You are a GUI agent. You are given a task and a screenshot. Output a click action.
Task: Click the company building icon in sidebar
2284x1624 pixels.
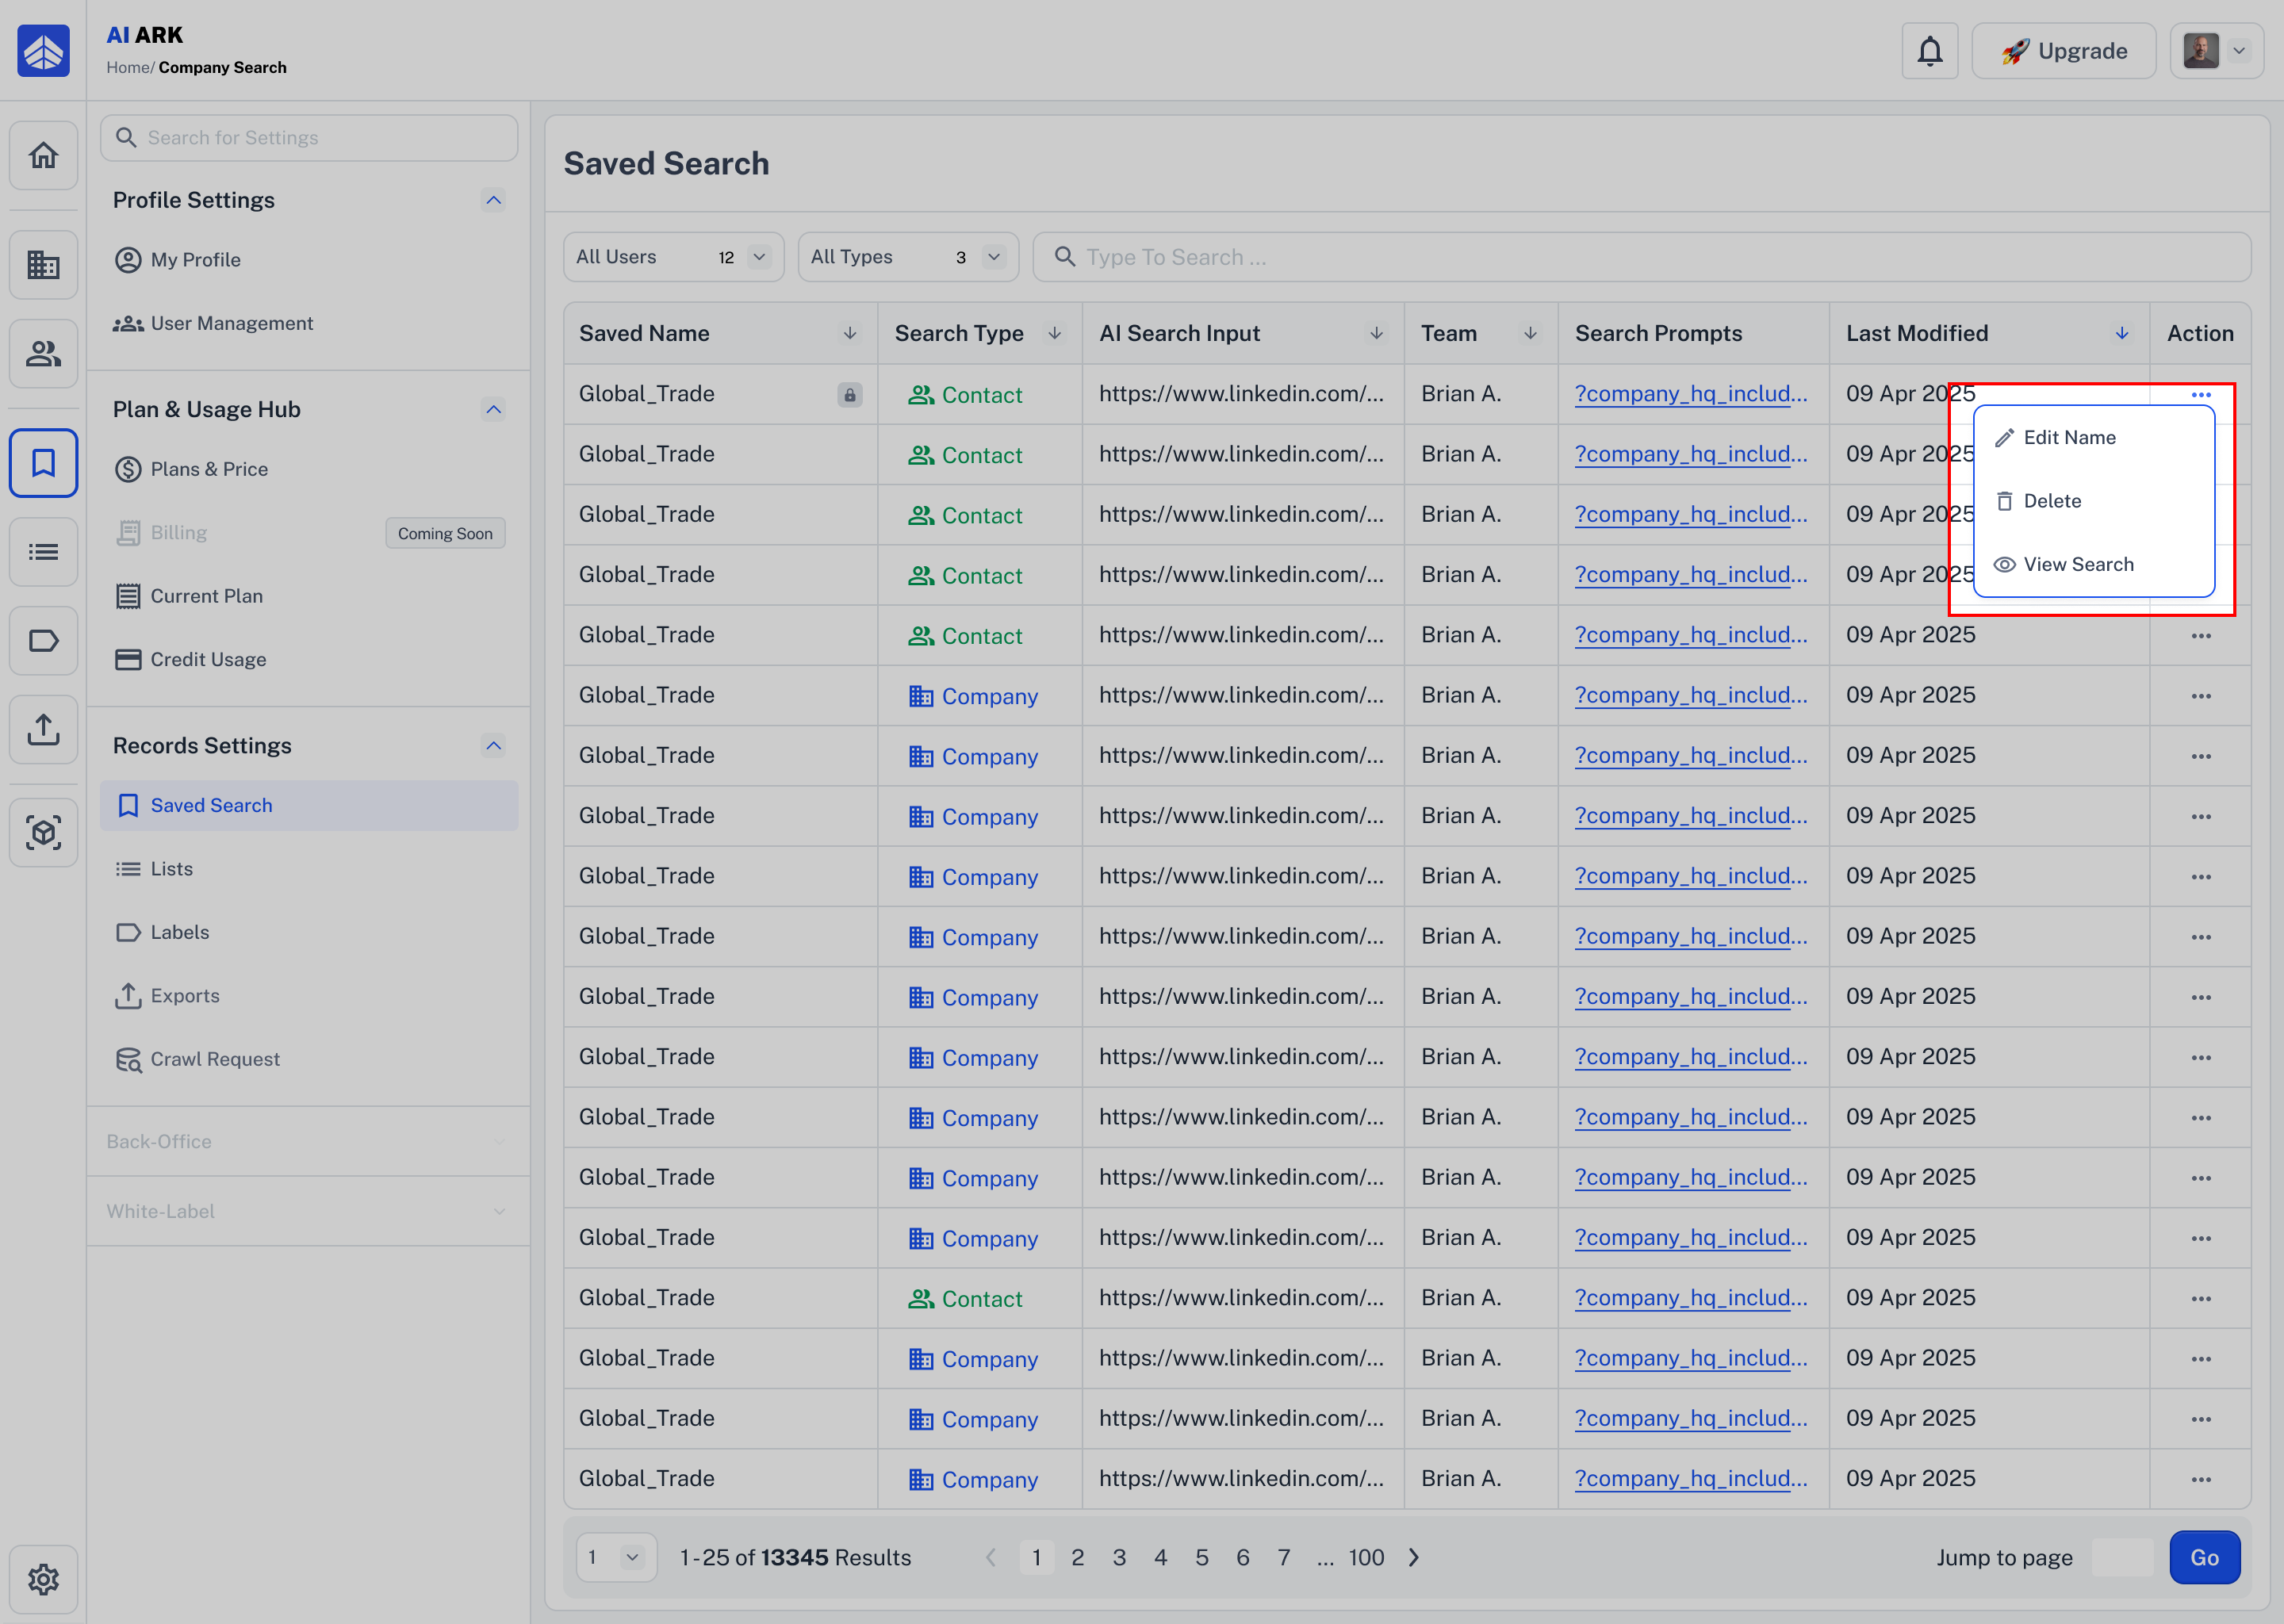coord(43,265)
